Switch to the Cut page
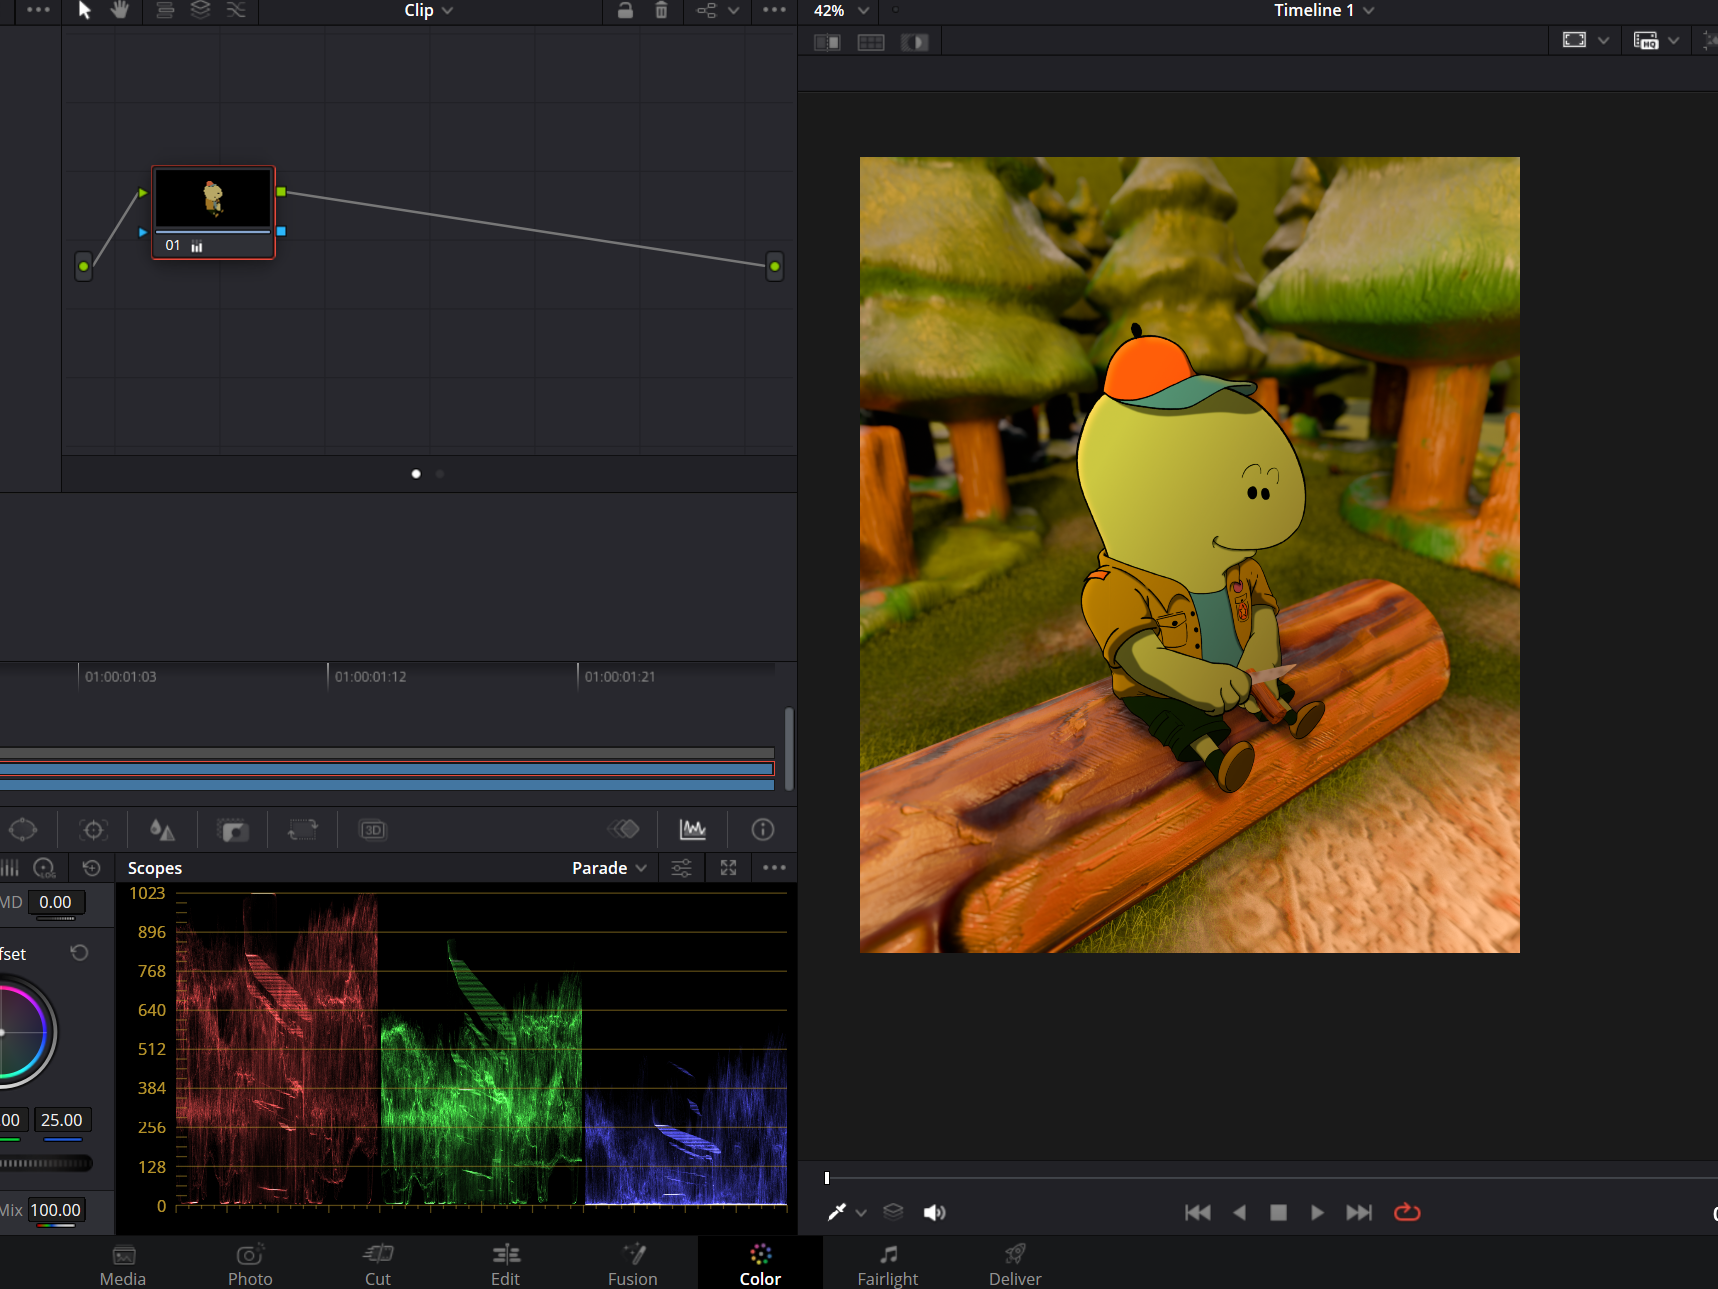Image resolution: width=1718 pixels, height=1289 pixels. coord(378,1265)
